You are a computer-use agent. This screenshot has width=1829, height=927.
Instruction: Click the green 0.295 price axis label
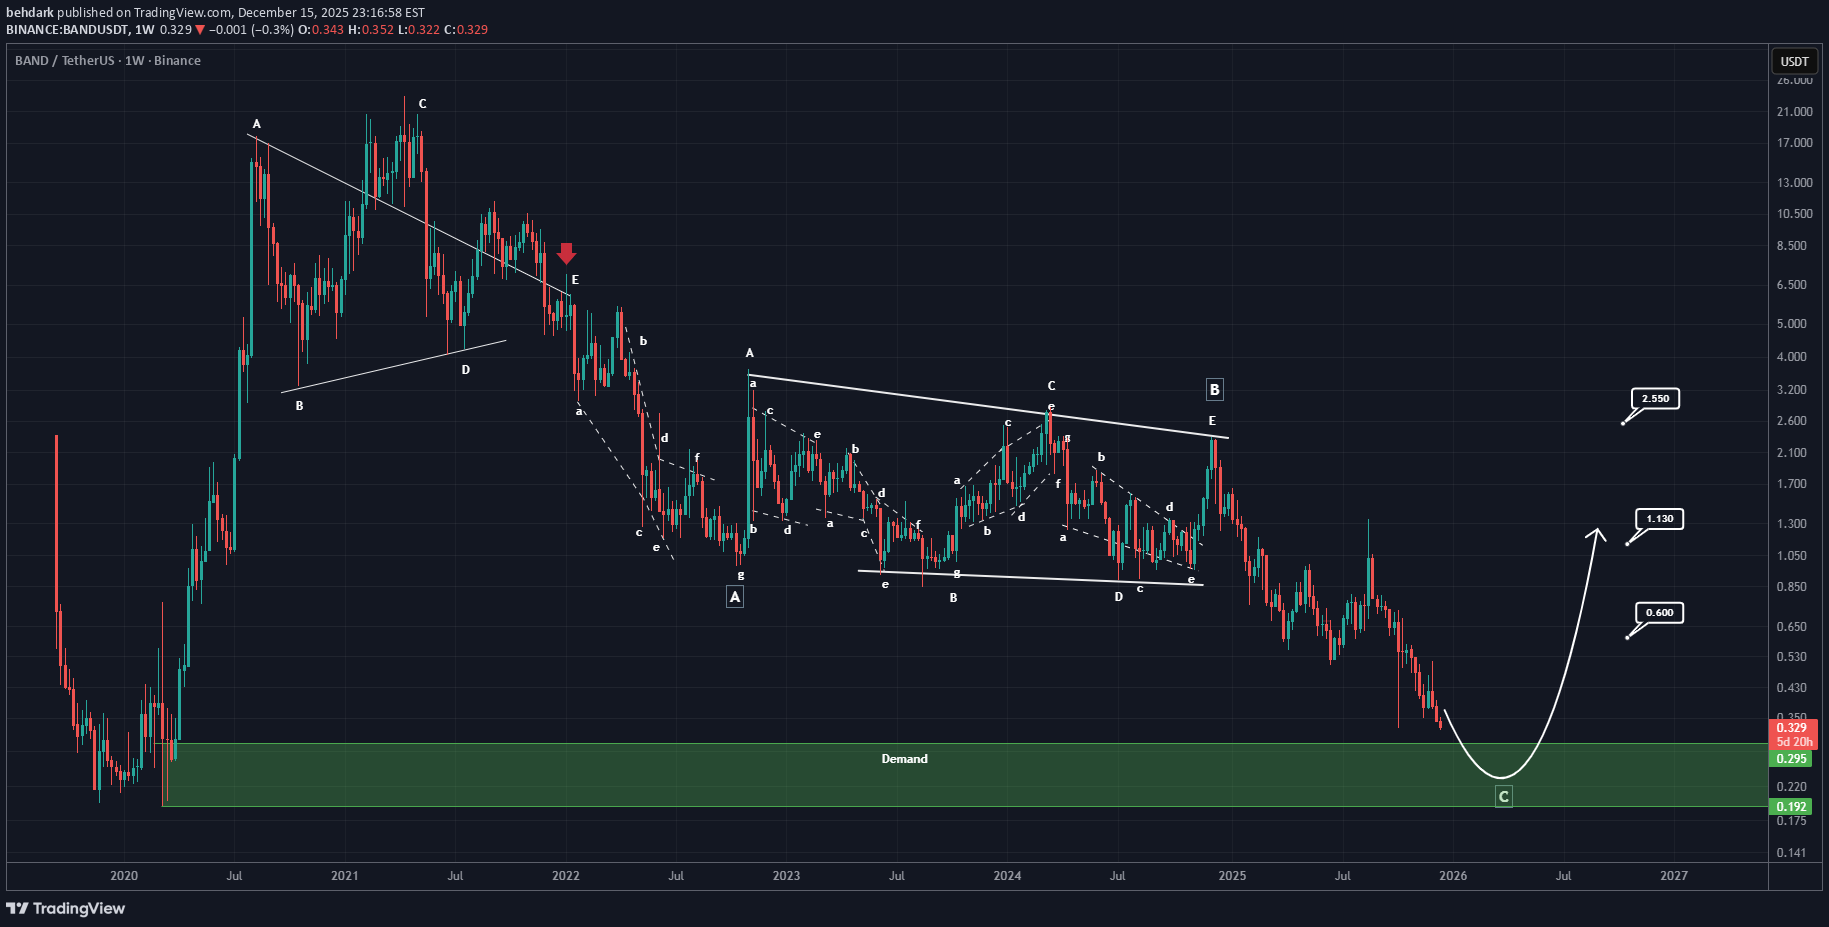[x=1793, y=759]
